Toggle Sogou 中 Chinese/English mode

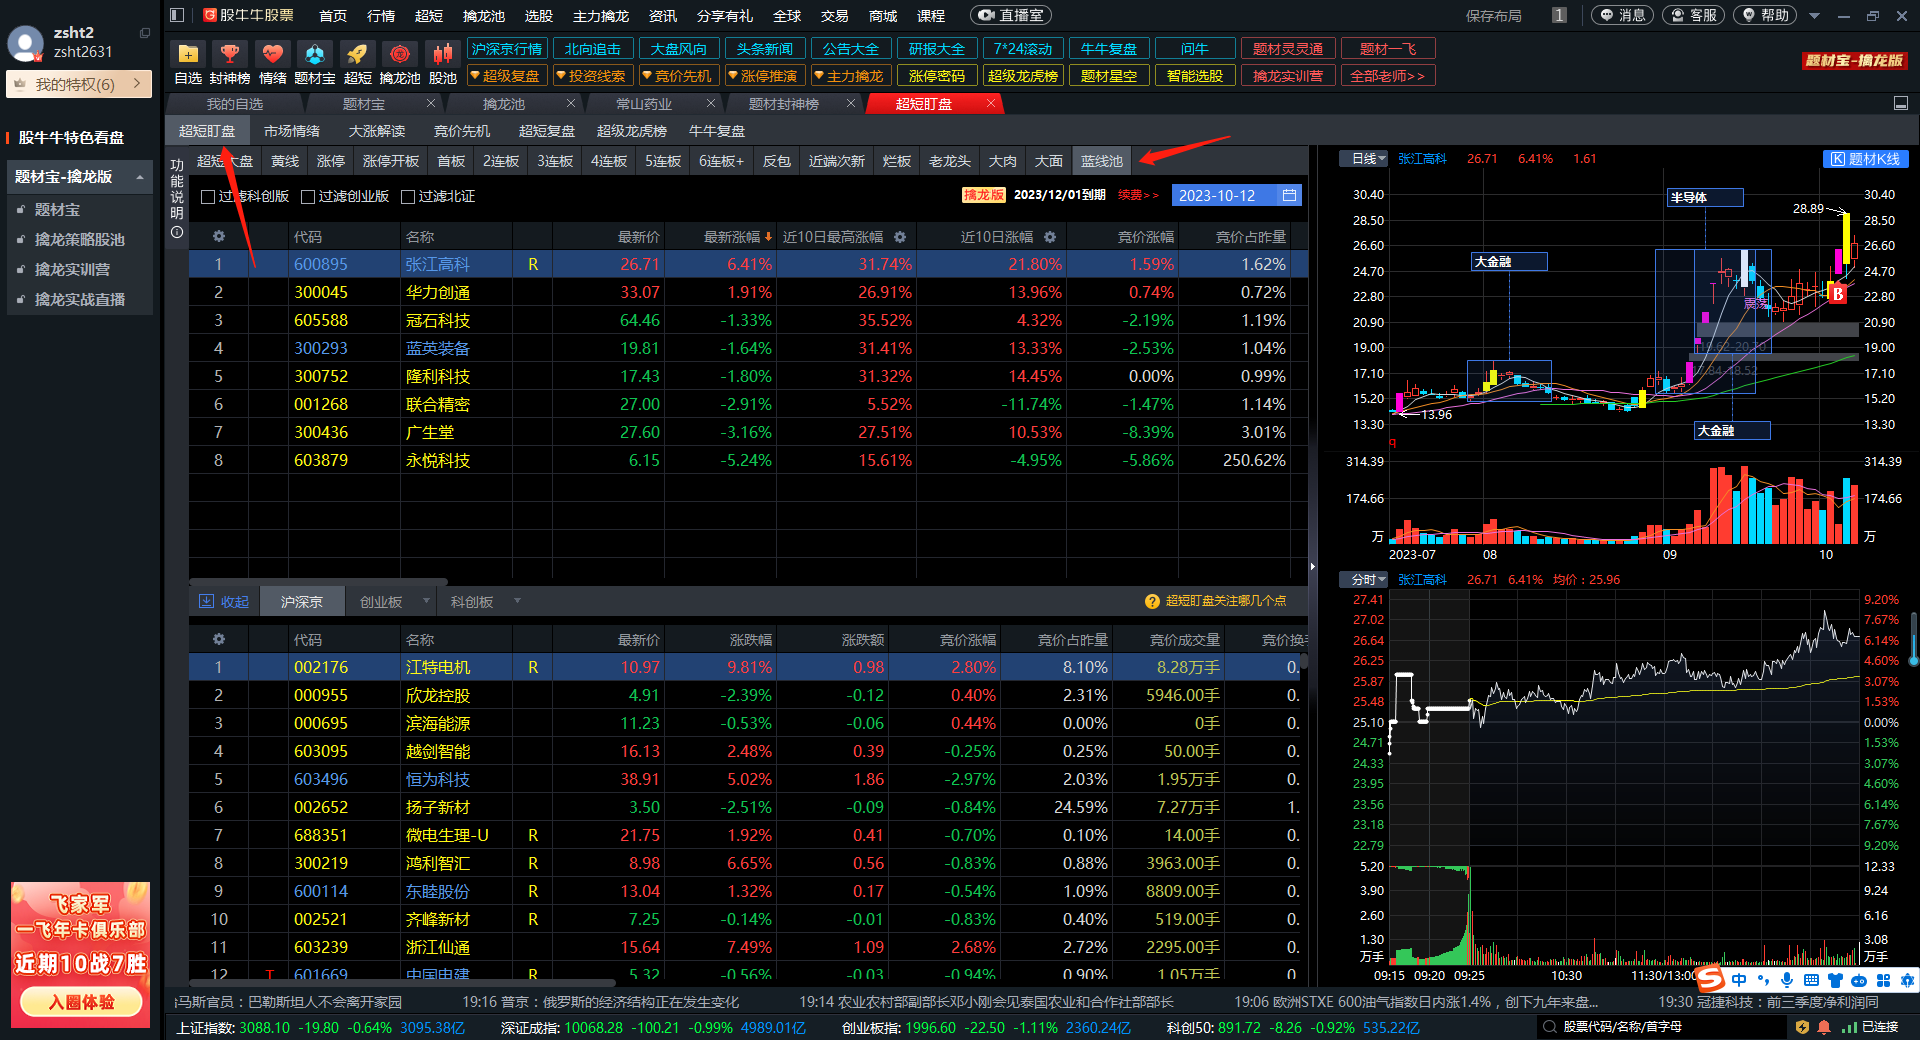pos(1739,981)
